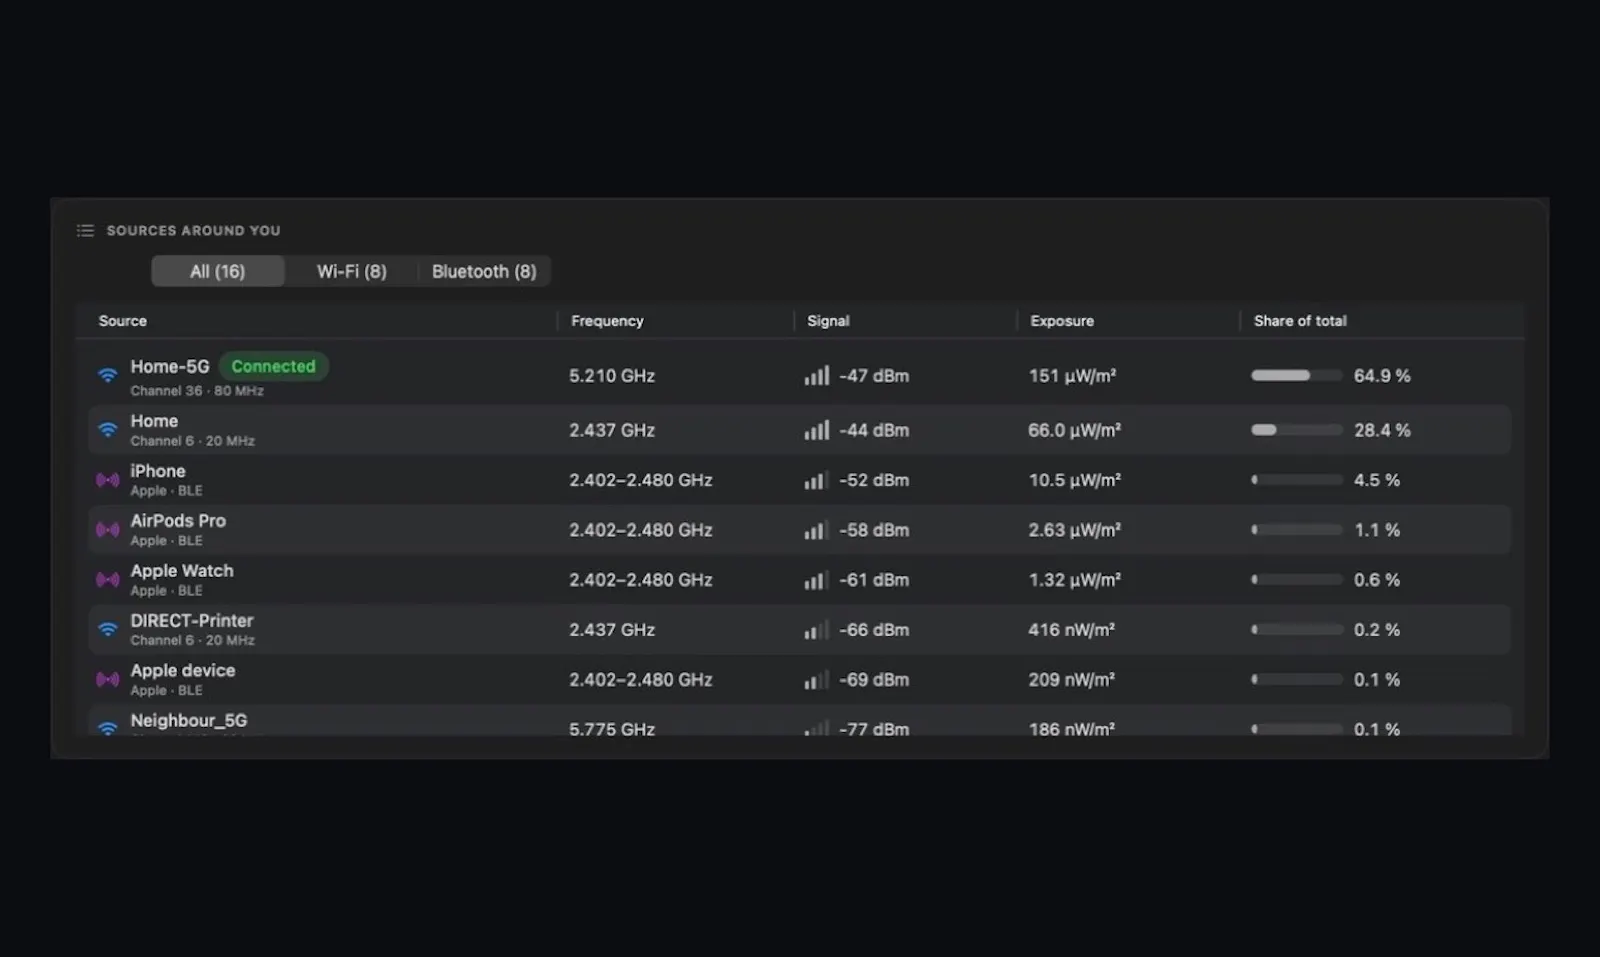The width and height of the screenshot is (1600, 957).
Task: Click the signal bars icon for -44 dBm
Action: 817,430
